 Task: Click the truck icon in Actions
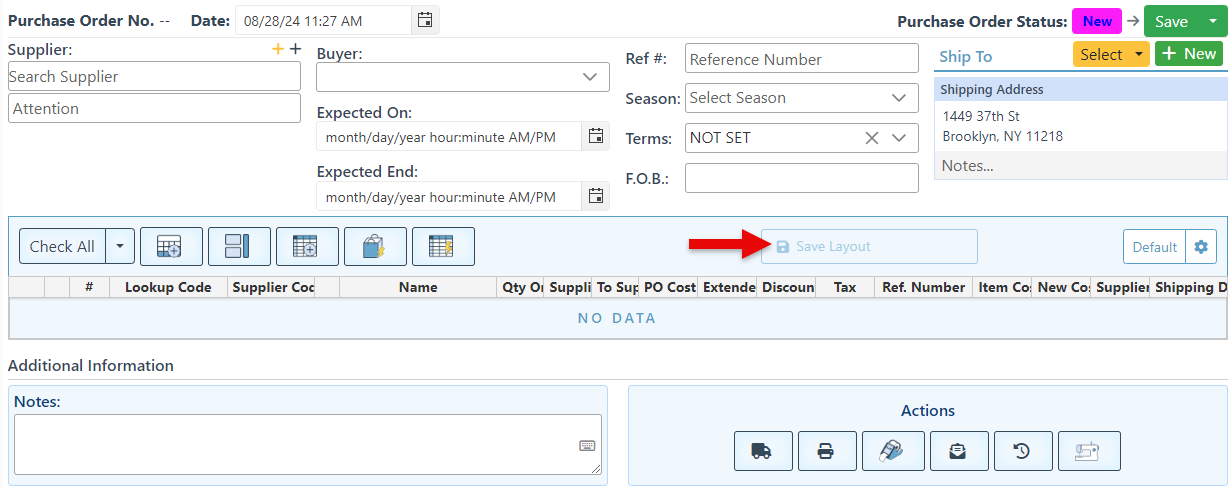tap(763, 451)
